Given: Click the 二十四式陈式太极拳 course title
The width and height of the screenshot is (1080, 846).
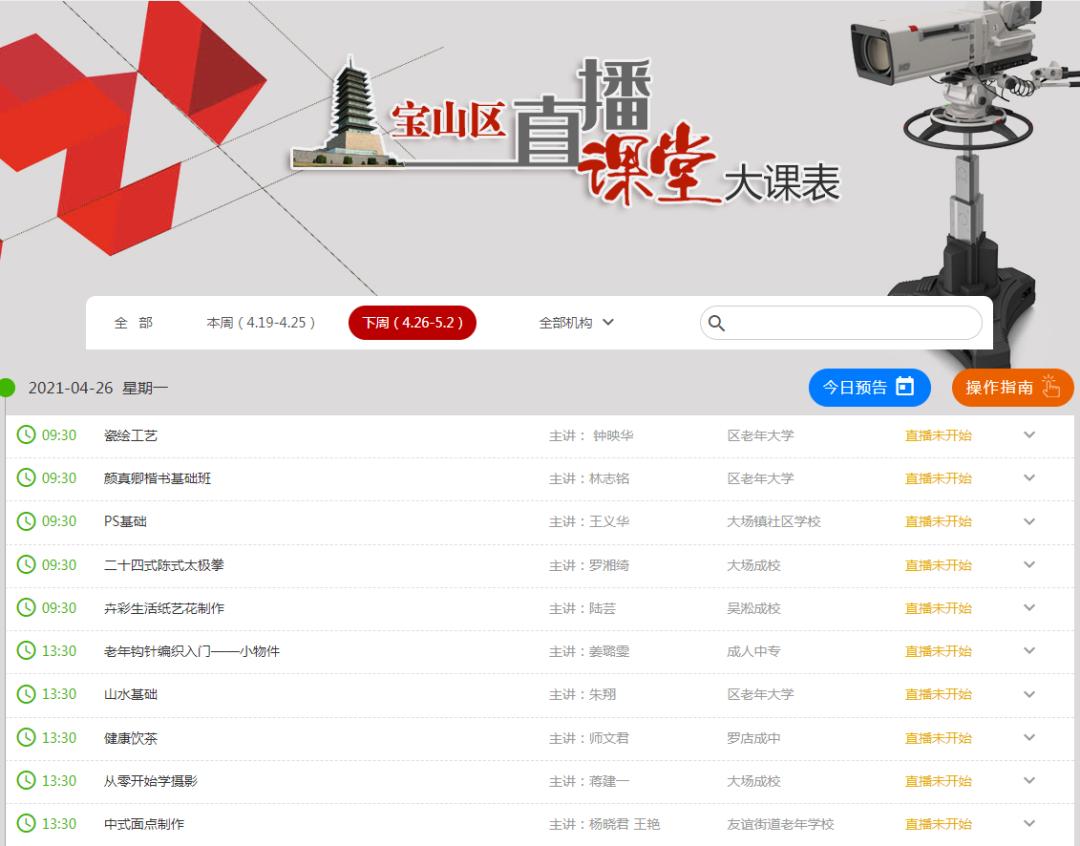Looking at the screenshot, I should [163, 565].
